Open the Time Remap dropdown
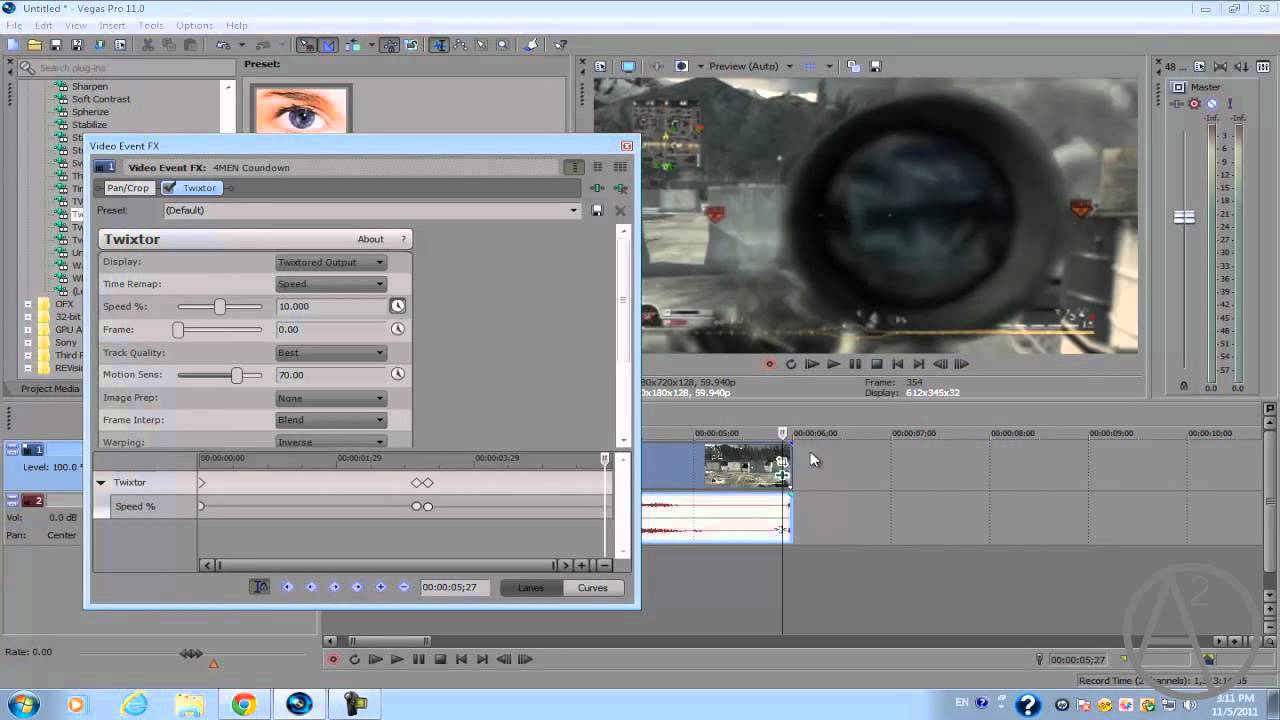Screen dimensions: 1280x720 [330, 284]
